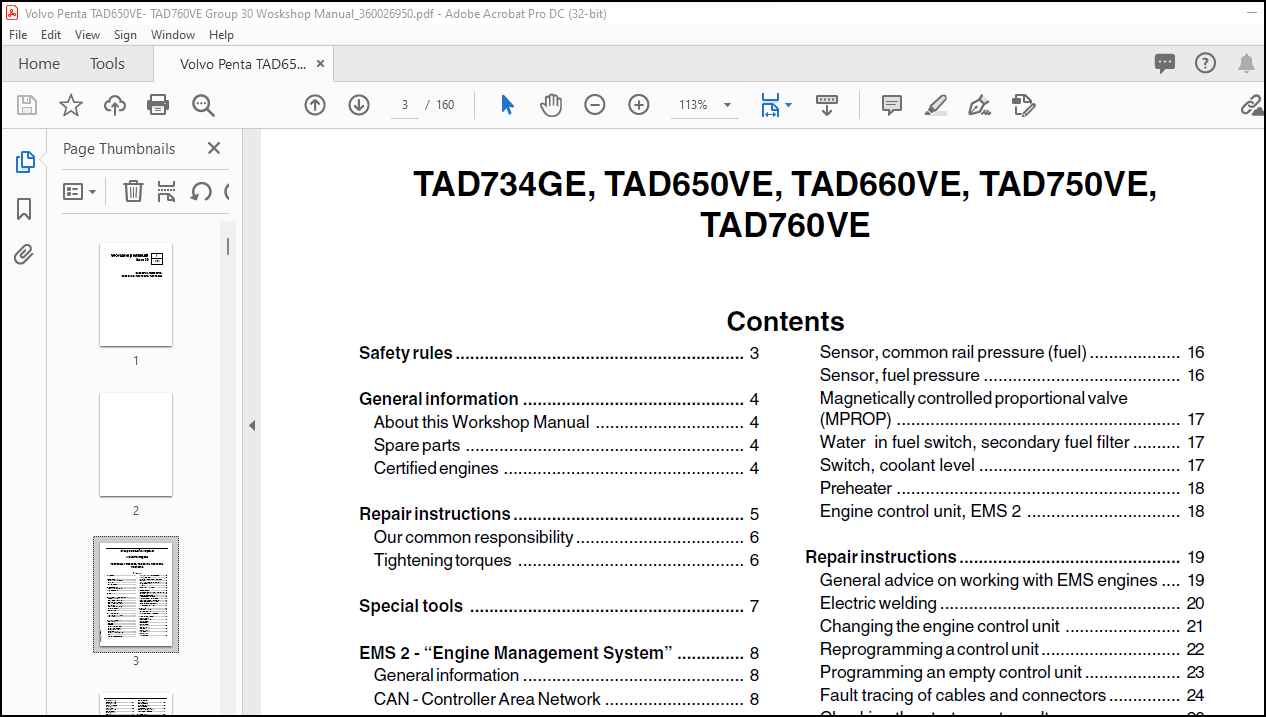This screenshot has width=1266, height=717.
Task: Close the Page Thumbnails panel
Action: pyautogui.click(x=214, y=148)
